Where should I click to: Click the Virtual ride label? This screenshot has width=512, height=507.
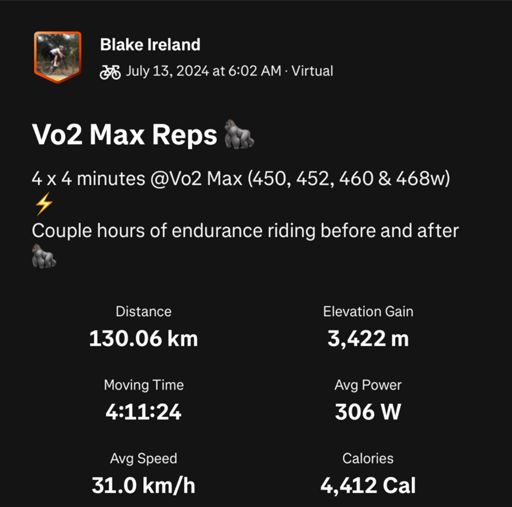312,71
